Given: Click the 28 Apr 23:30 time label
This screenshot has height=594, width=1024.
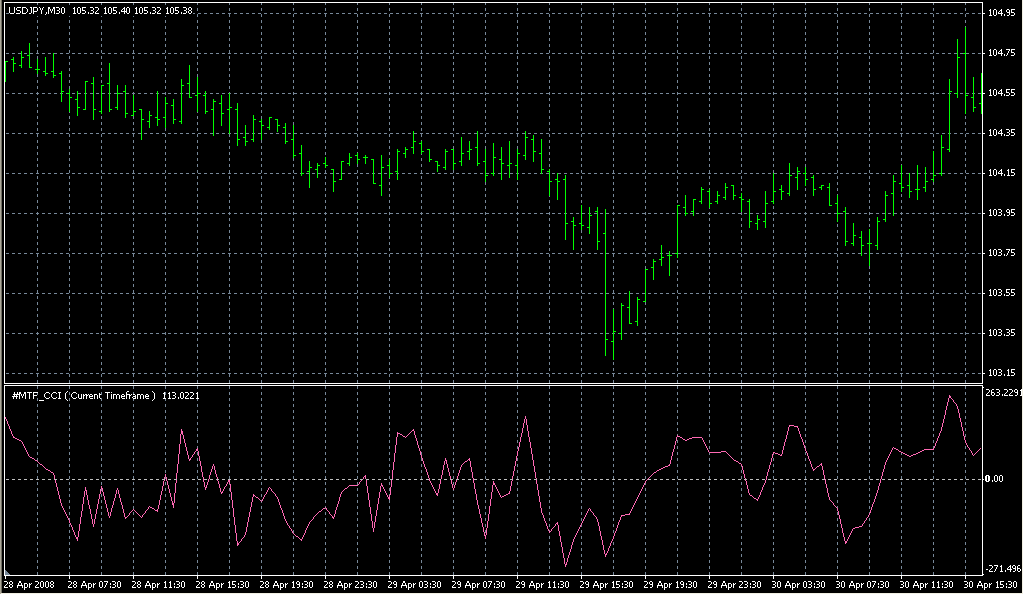Looking at the screenshot, I should click(349, 585).
